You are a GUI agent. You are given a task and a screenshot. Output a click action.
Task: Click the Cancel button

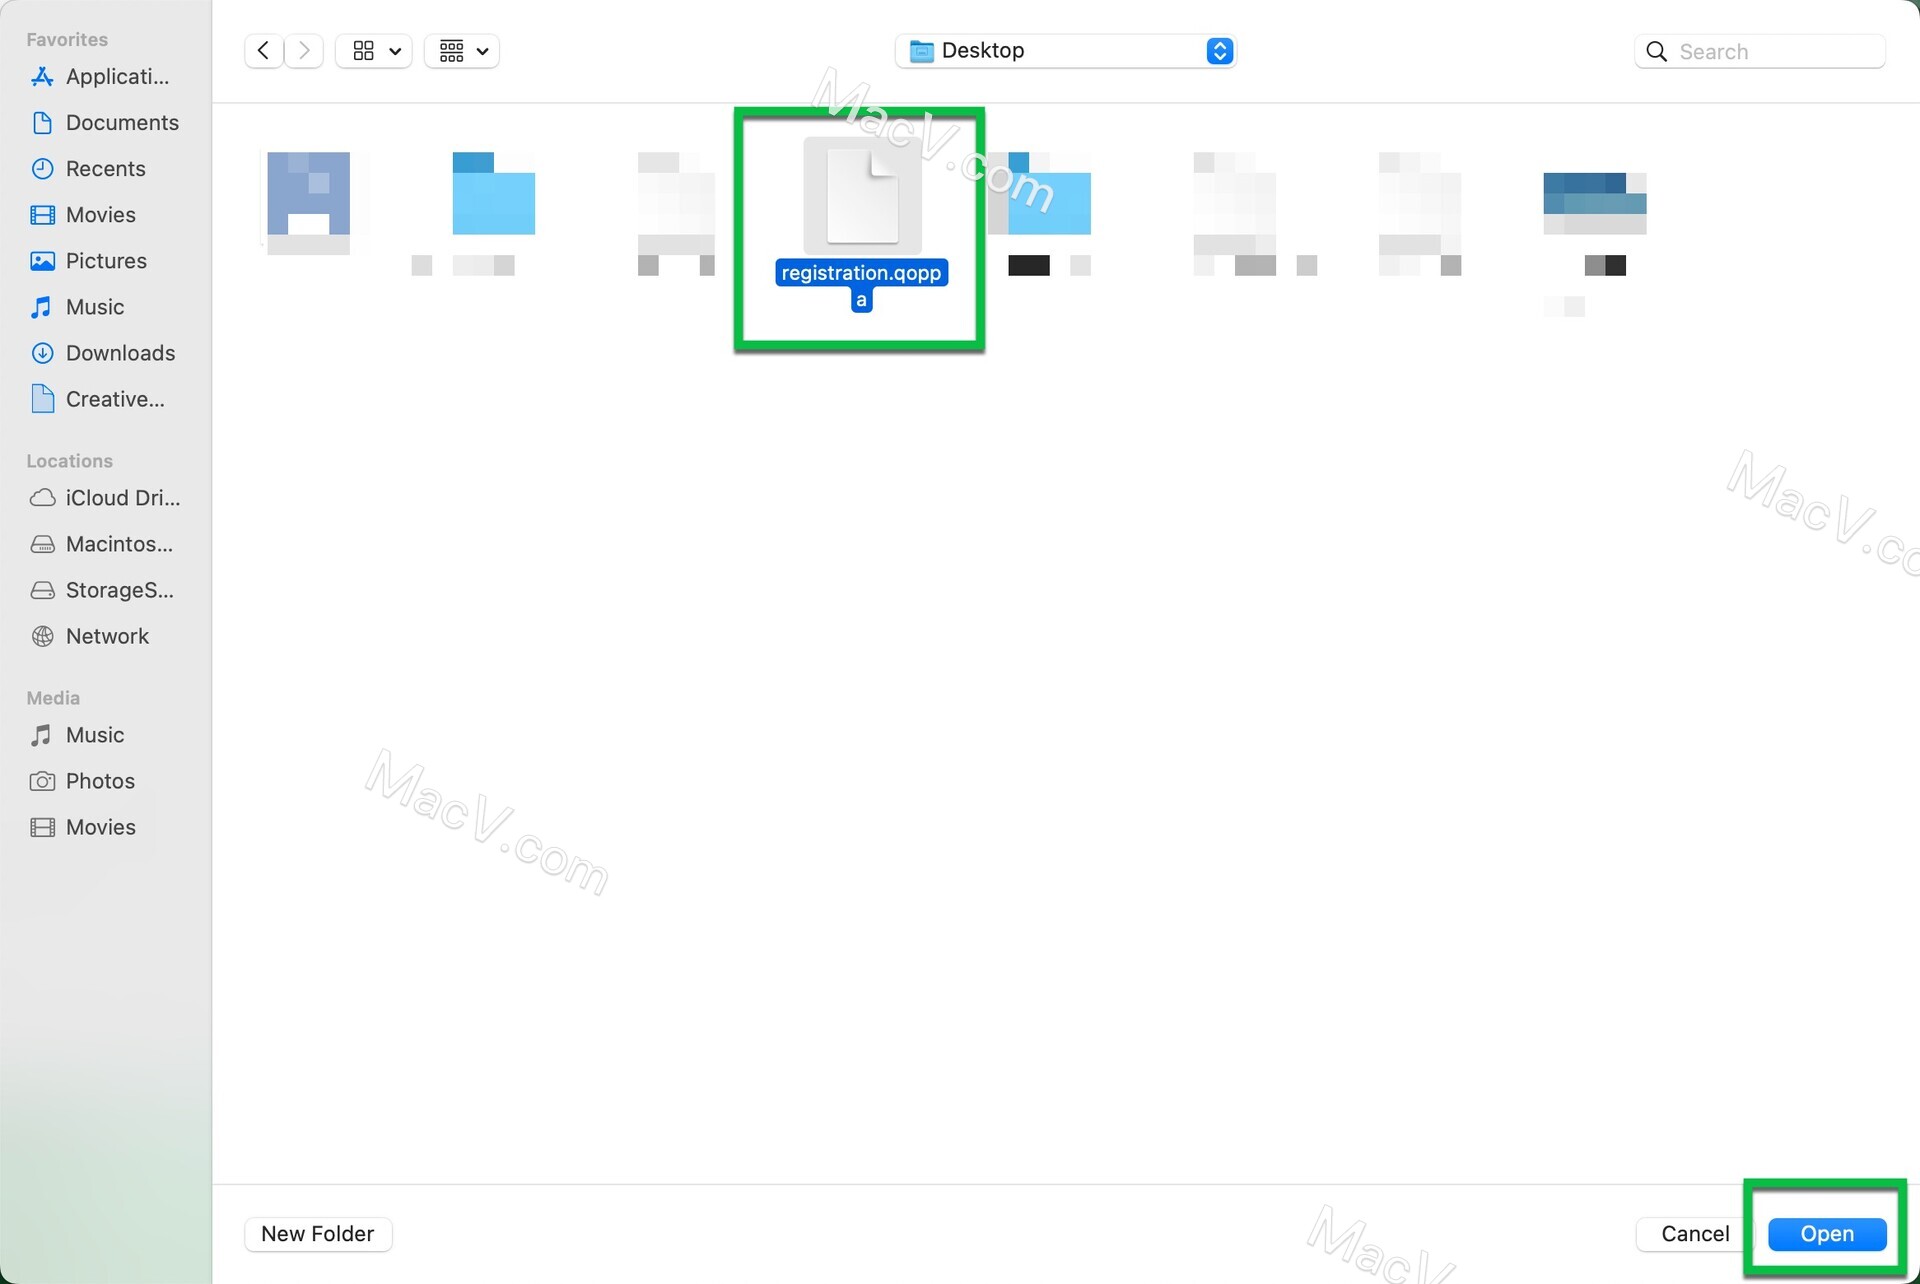point(1695,1232)
